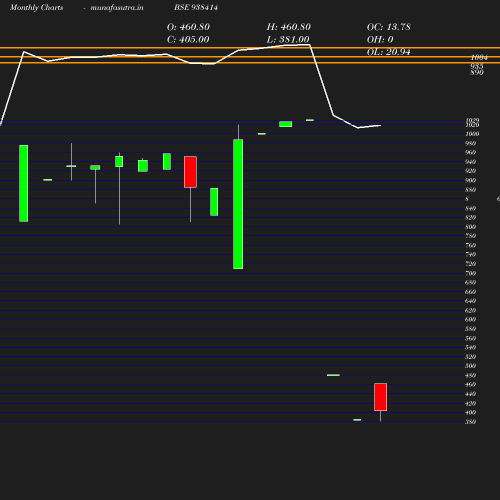The height and width of the screenshot is (500, 500).
Task: Click the 460 price axis label
Action: 470,384
